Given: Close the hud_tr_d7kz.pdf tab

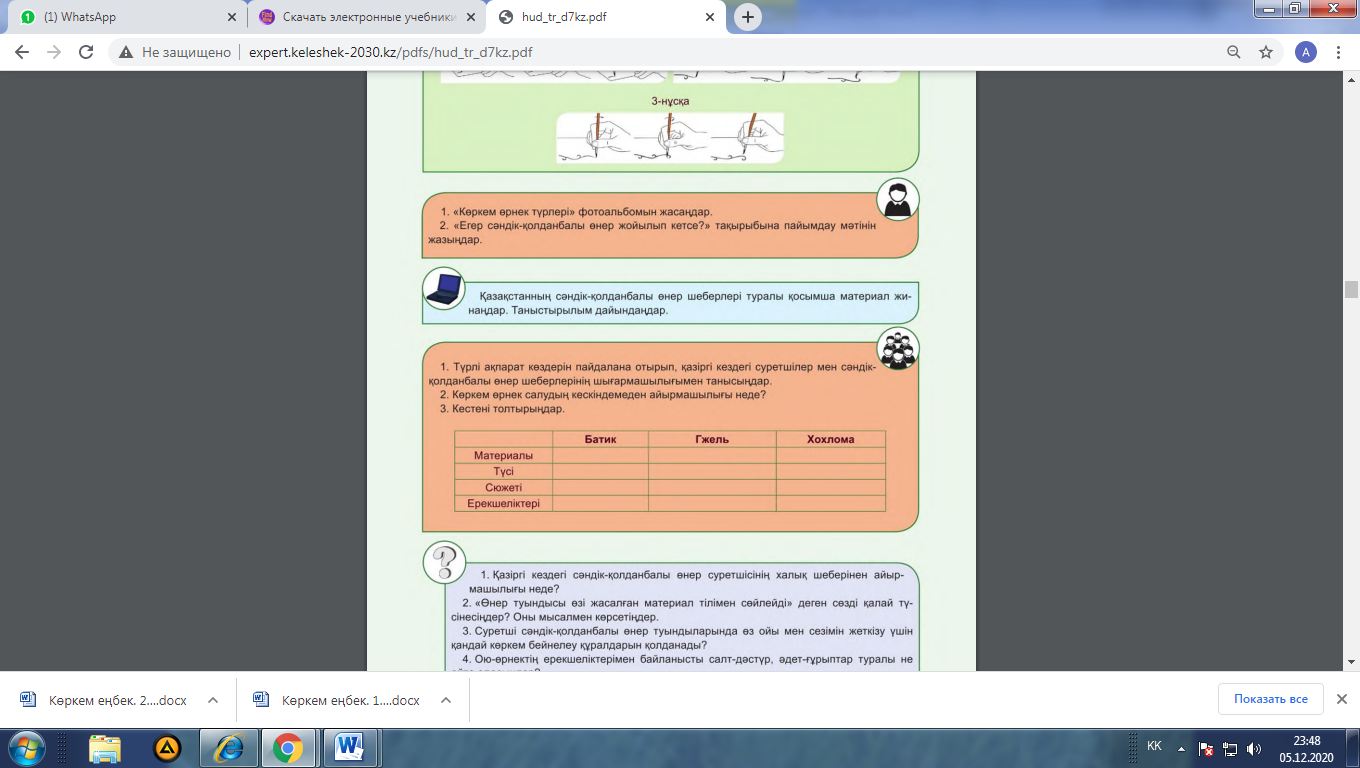Looking at the screenshot, I should click(710, 17).
